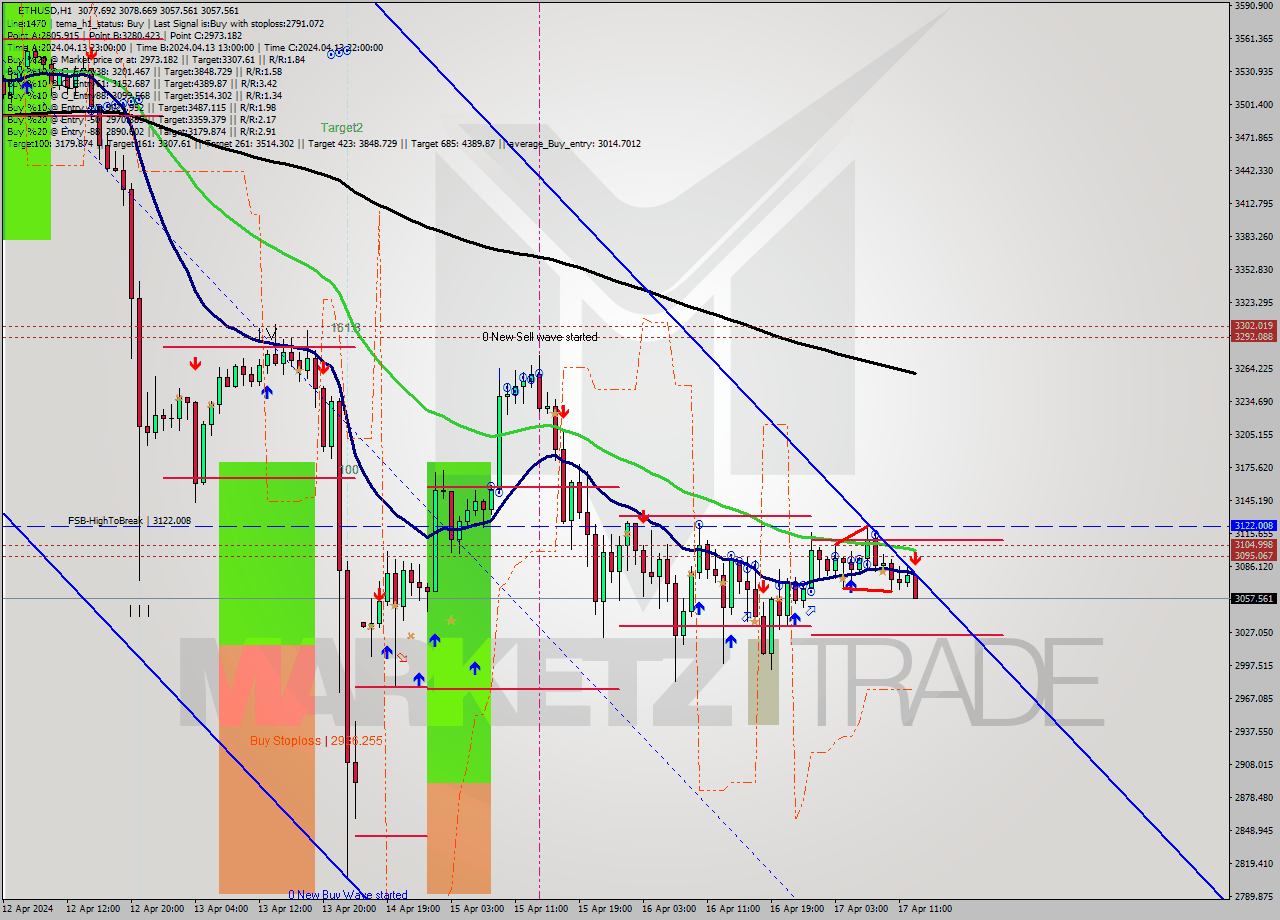Image resolution: width=1280 pixels, height=920 pixels.
Task: Click the 2848.945 price axis label
Action: (x=1254, y=831)
